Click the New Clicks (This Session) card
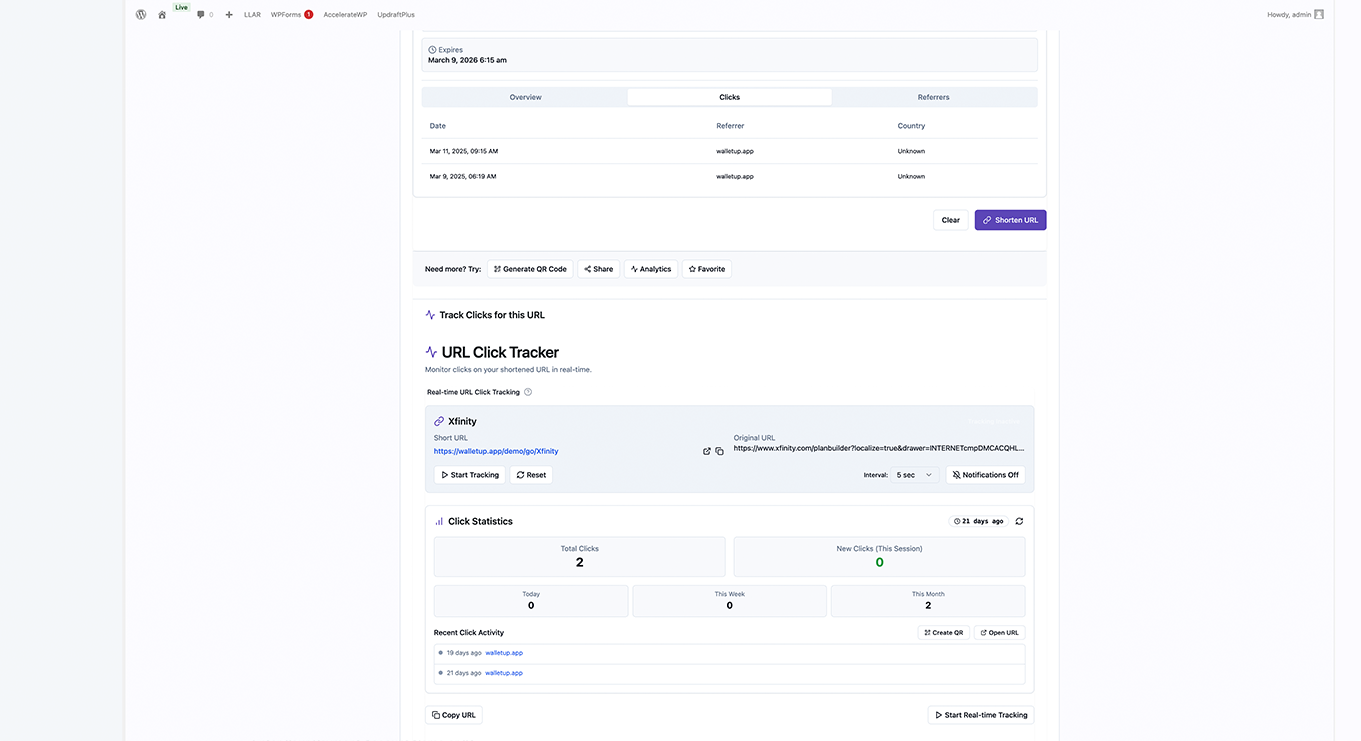 click(879, 557)
